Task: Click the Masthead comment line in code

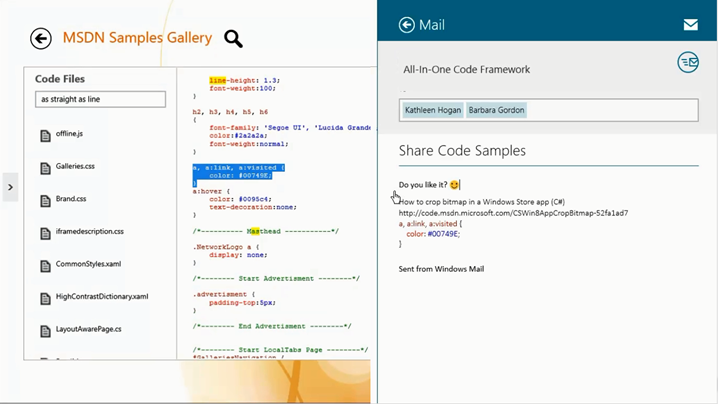Action: (266, 231)
